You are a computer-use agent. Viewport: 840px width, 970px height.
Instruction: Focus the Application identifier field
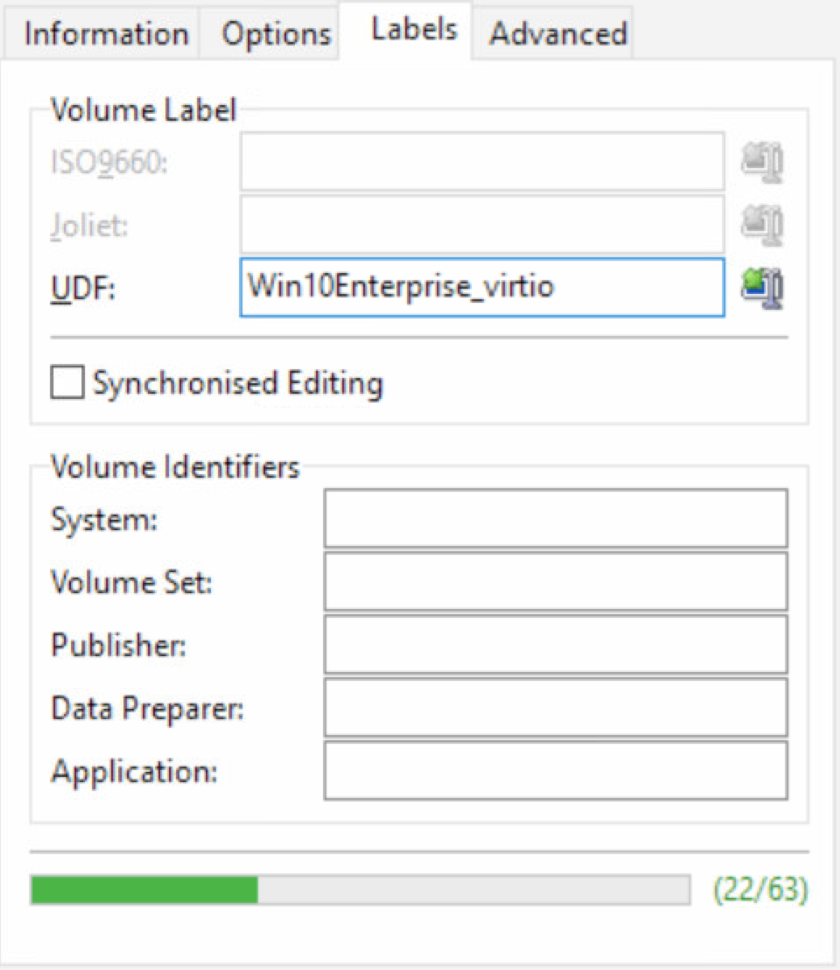(x=555, y=771)
